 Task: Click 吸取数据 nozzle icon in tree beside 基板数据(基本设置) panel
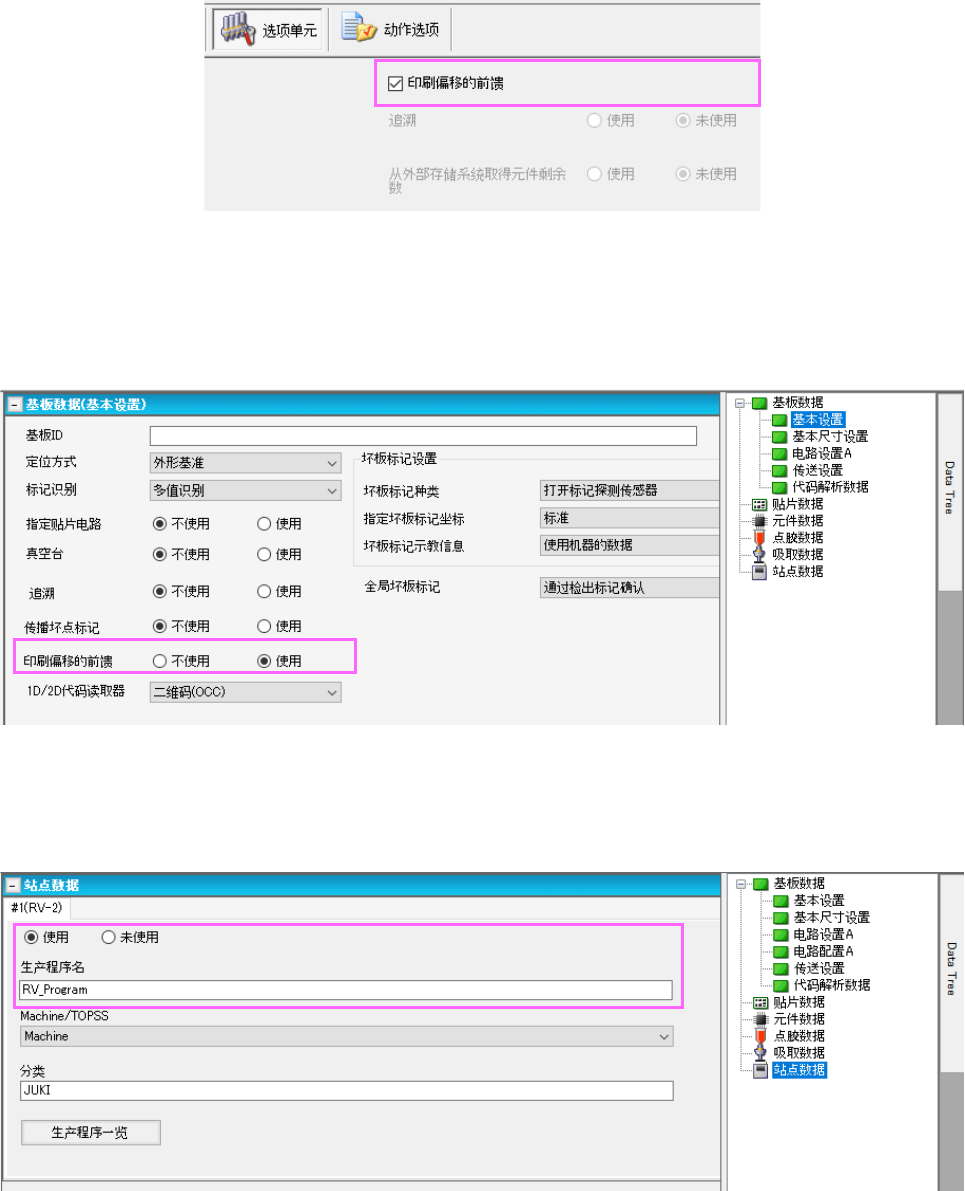pos(759,554)
